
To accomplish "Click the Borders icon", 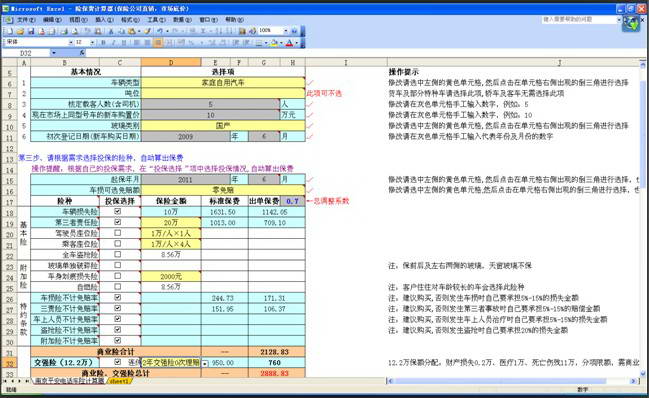I will coord(259,42).
